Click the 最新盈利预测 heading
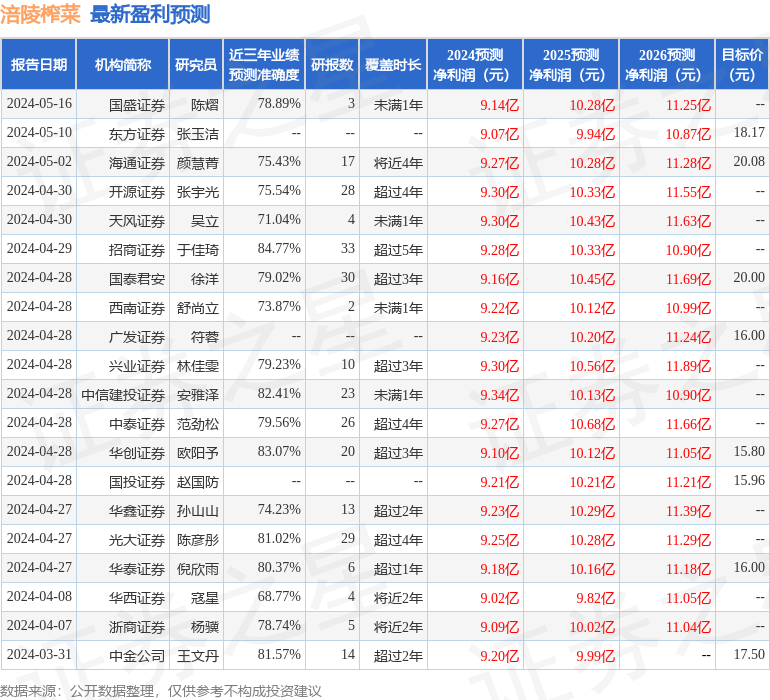This screenshot has width=770, height=700. (x=150, y=14)
